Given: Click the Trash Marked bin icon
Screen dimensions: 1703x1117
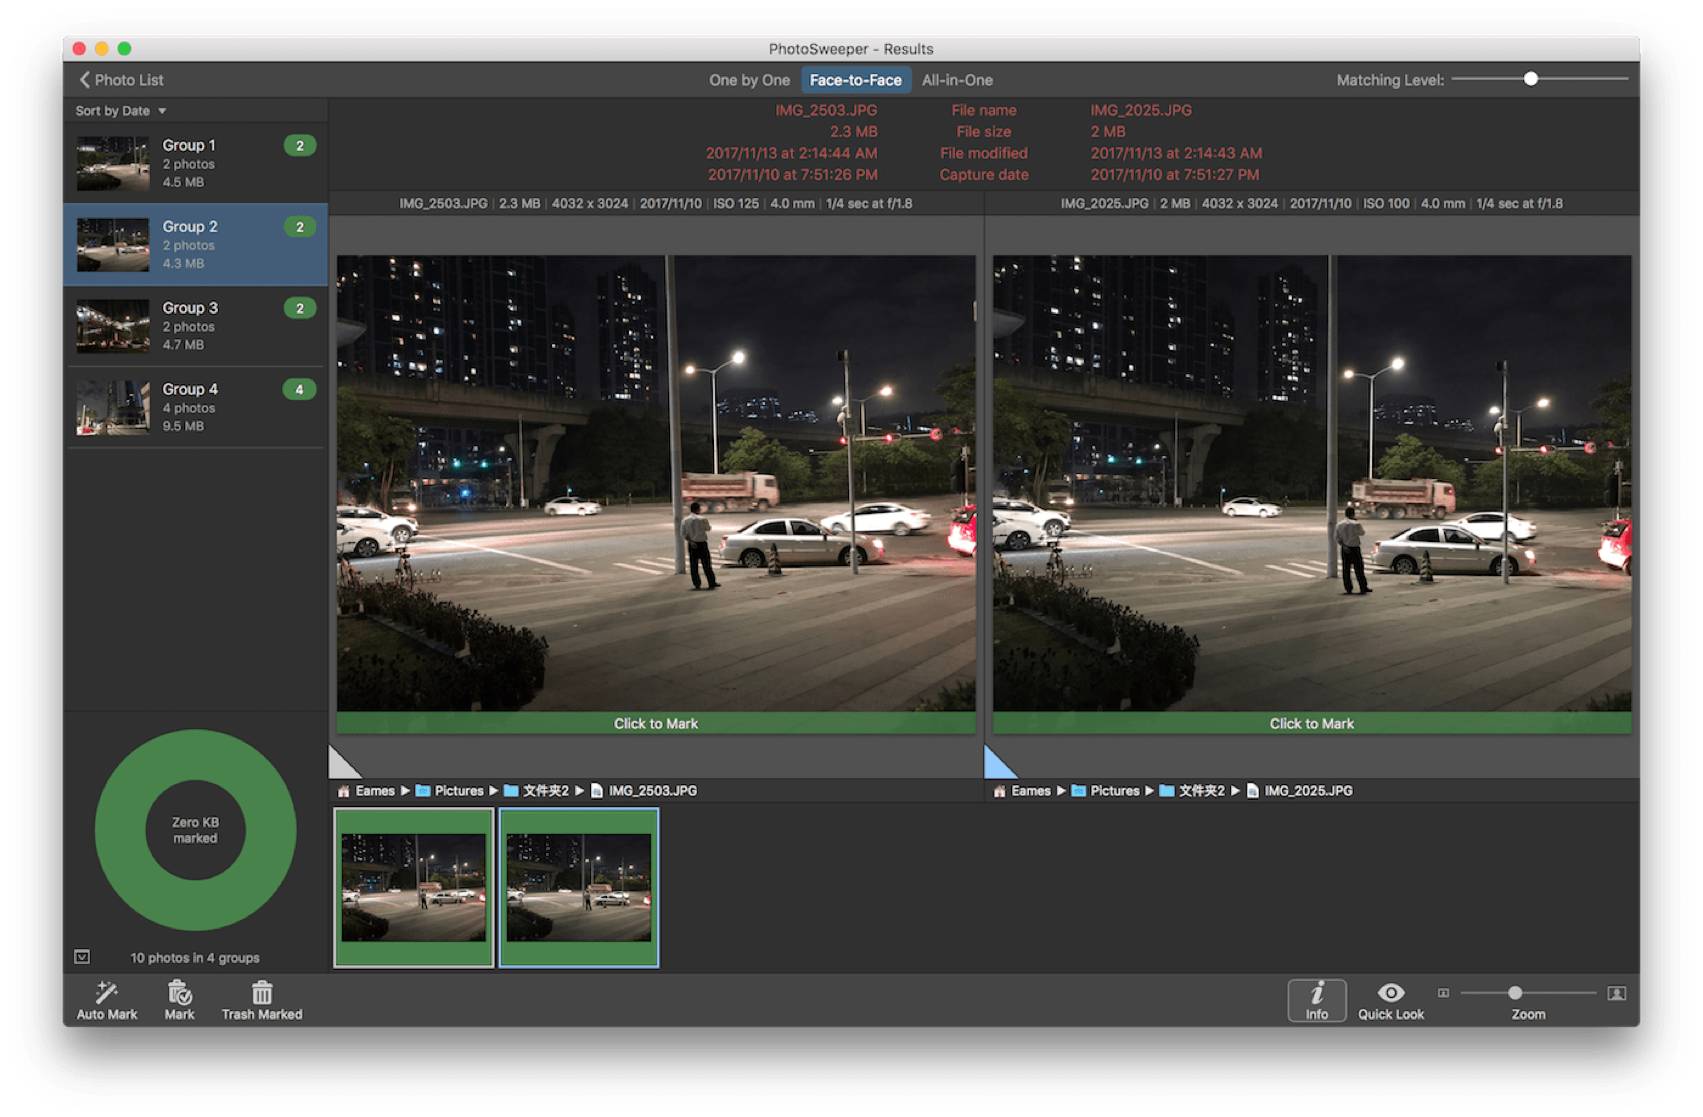Looking at the screenshot, I should [262, 992].
